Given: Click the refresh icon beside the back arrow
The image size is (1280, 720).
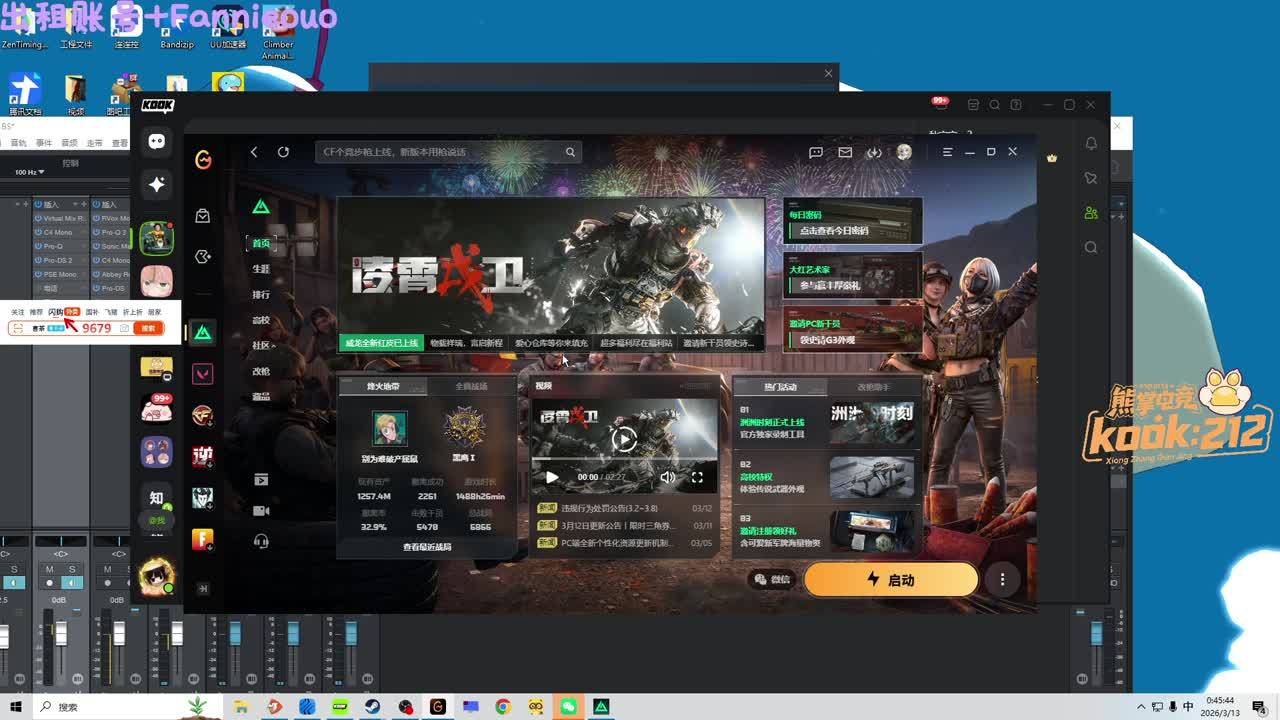Looking at the screenshot, I should coord(283,152).
